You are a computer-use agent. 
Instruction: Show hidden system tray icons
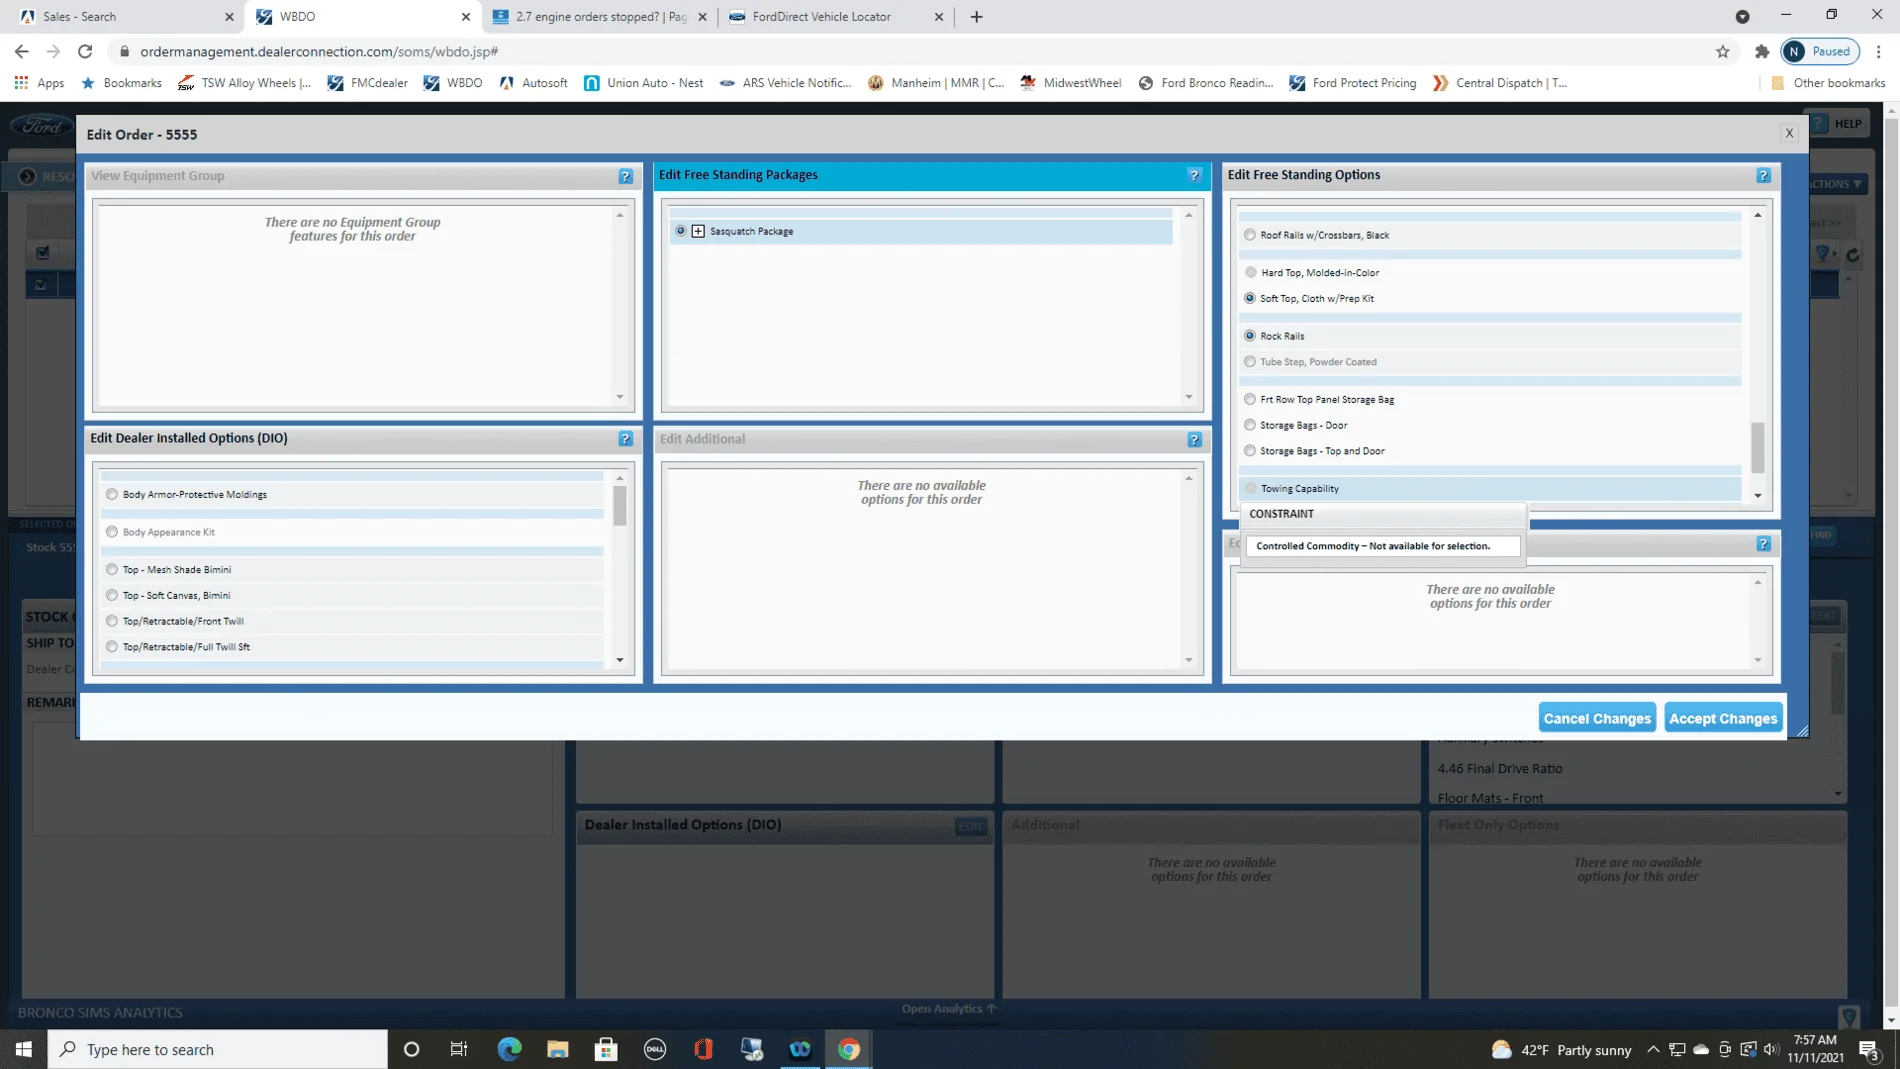(x=1653, y=1049)
